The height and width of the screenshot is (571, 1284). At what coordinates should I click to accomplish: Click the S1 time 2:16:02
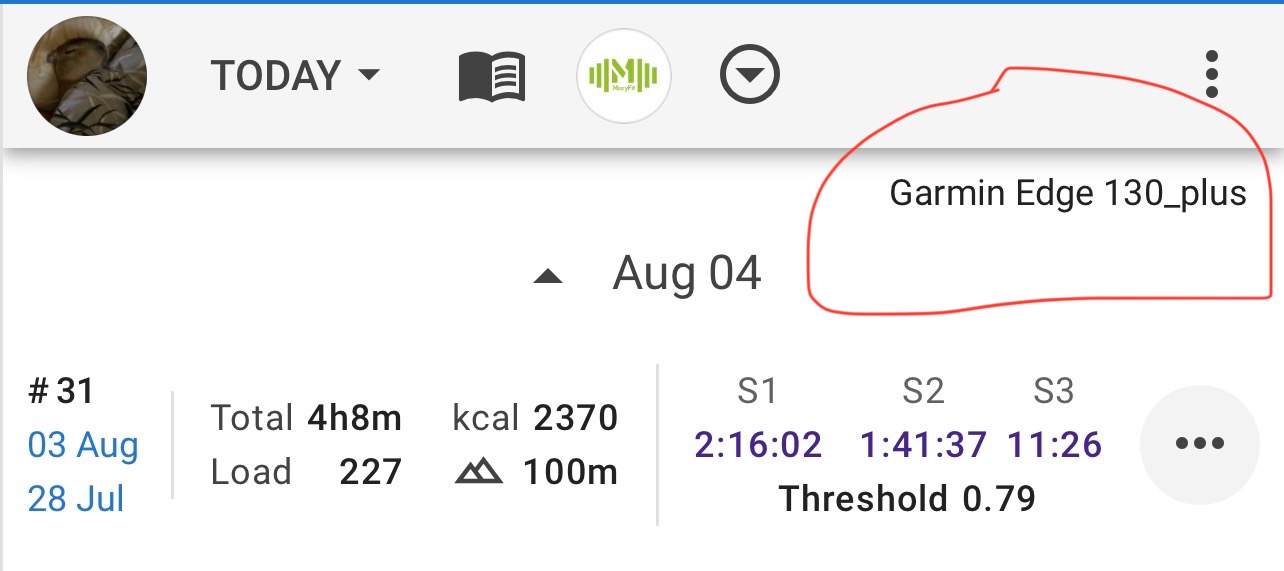coord(758,445)
